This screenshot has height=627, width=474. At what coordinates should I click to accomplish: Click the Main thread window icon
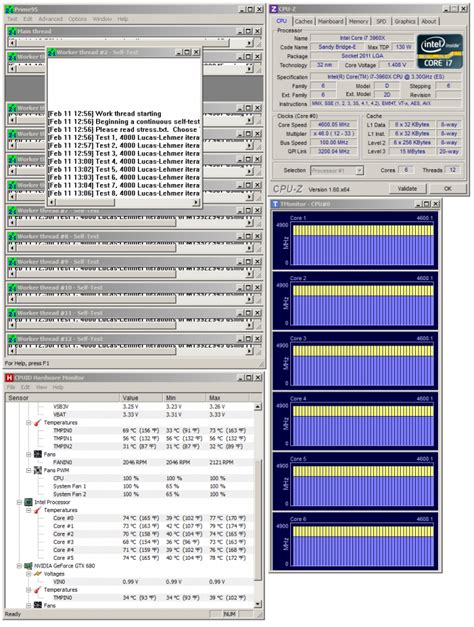[12, 31]
